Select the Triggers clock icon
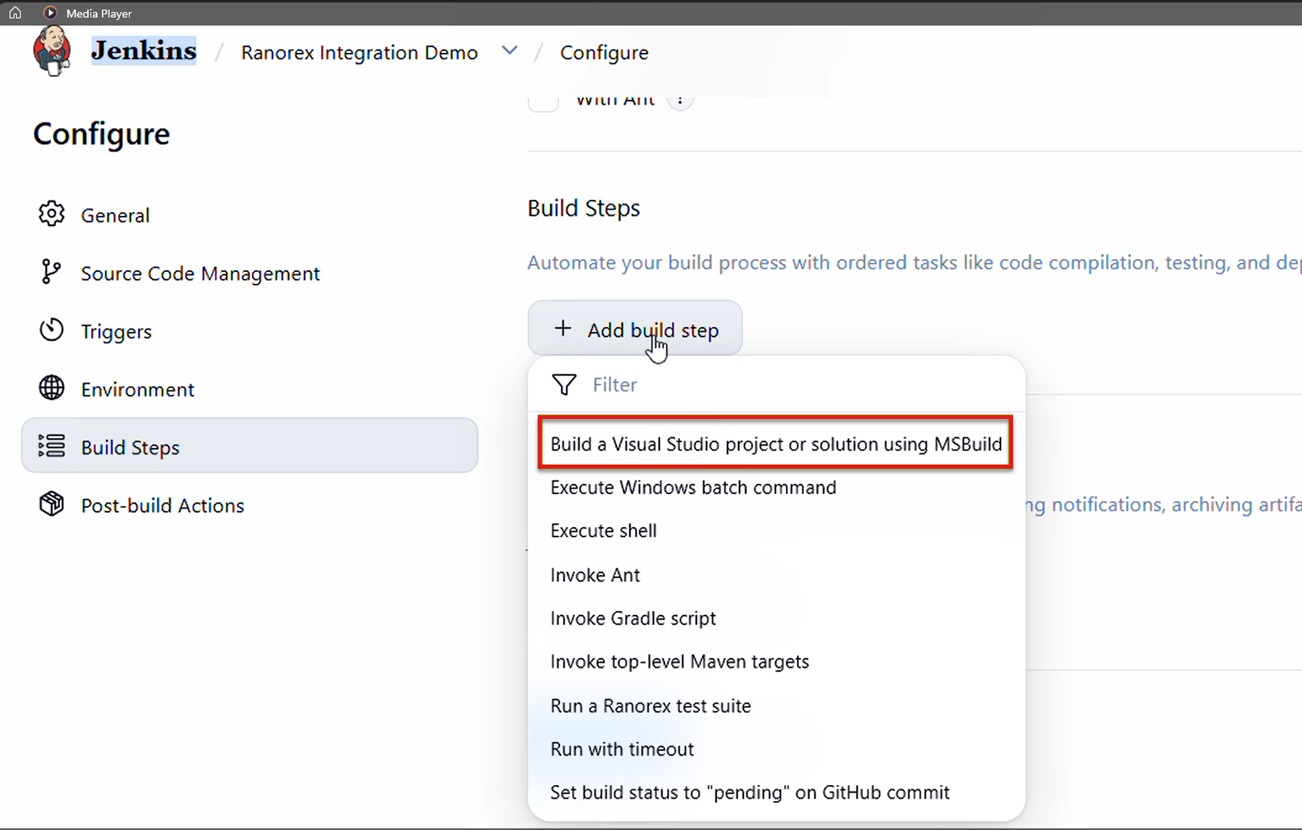The image size is (1302, 830). tap(51, 330)
